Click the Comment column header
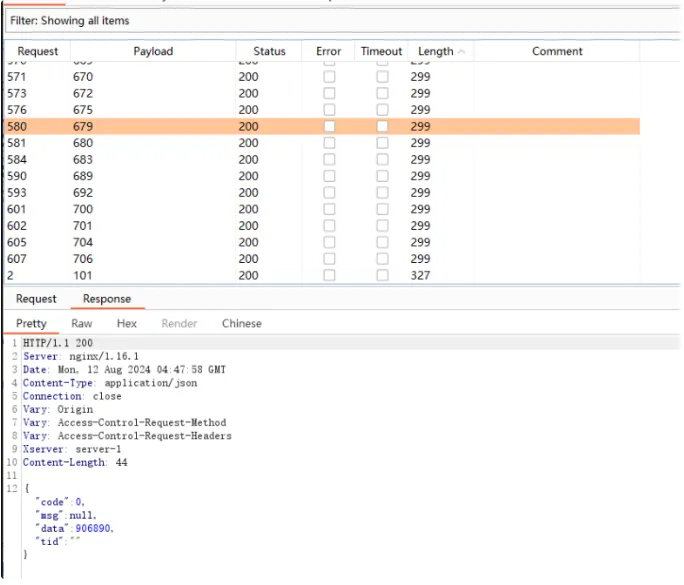 557,51
